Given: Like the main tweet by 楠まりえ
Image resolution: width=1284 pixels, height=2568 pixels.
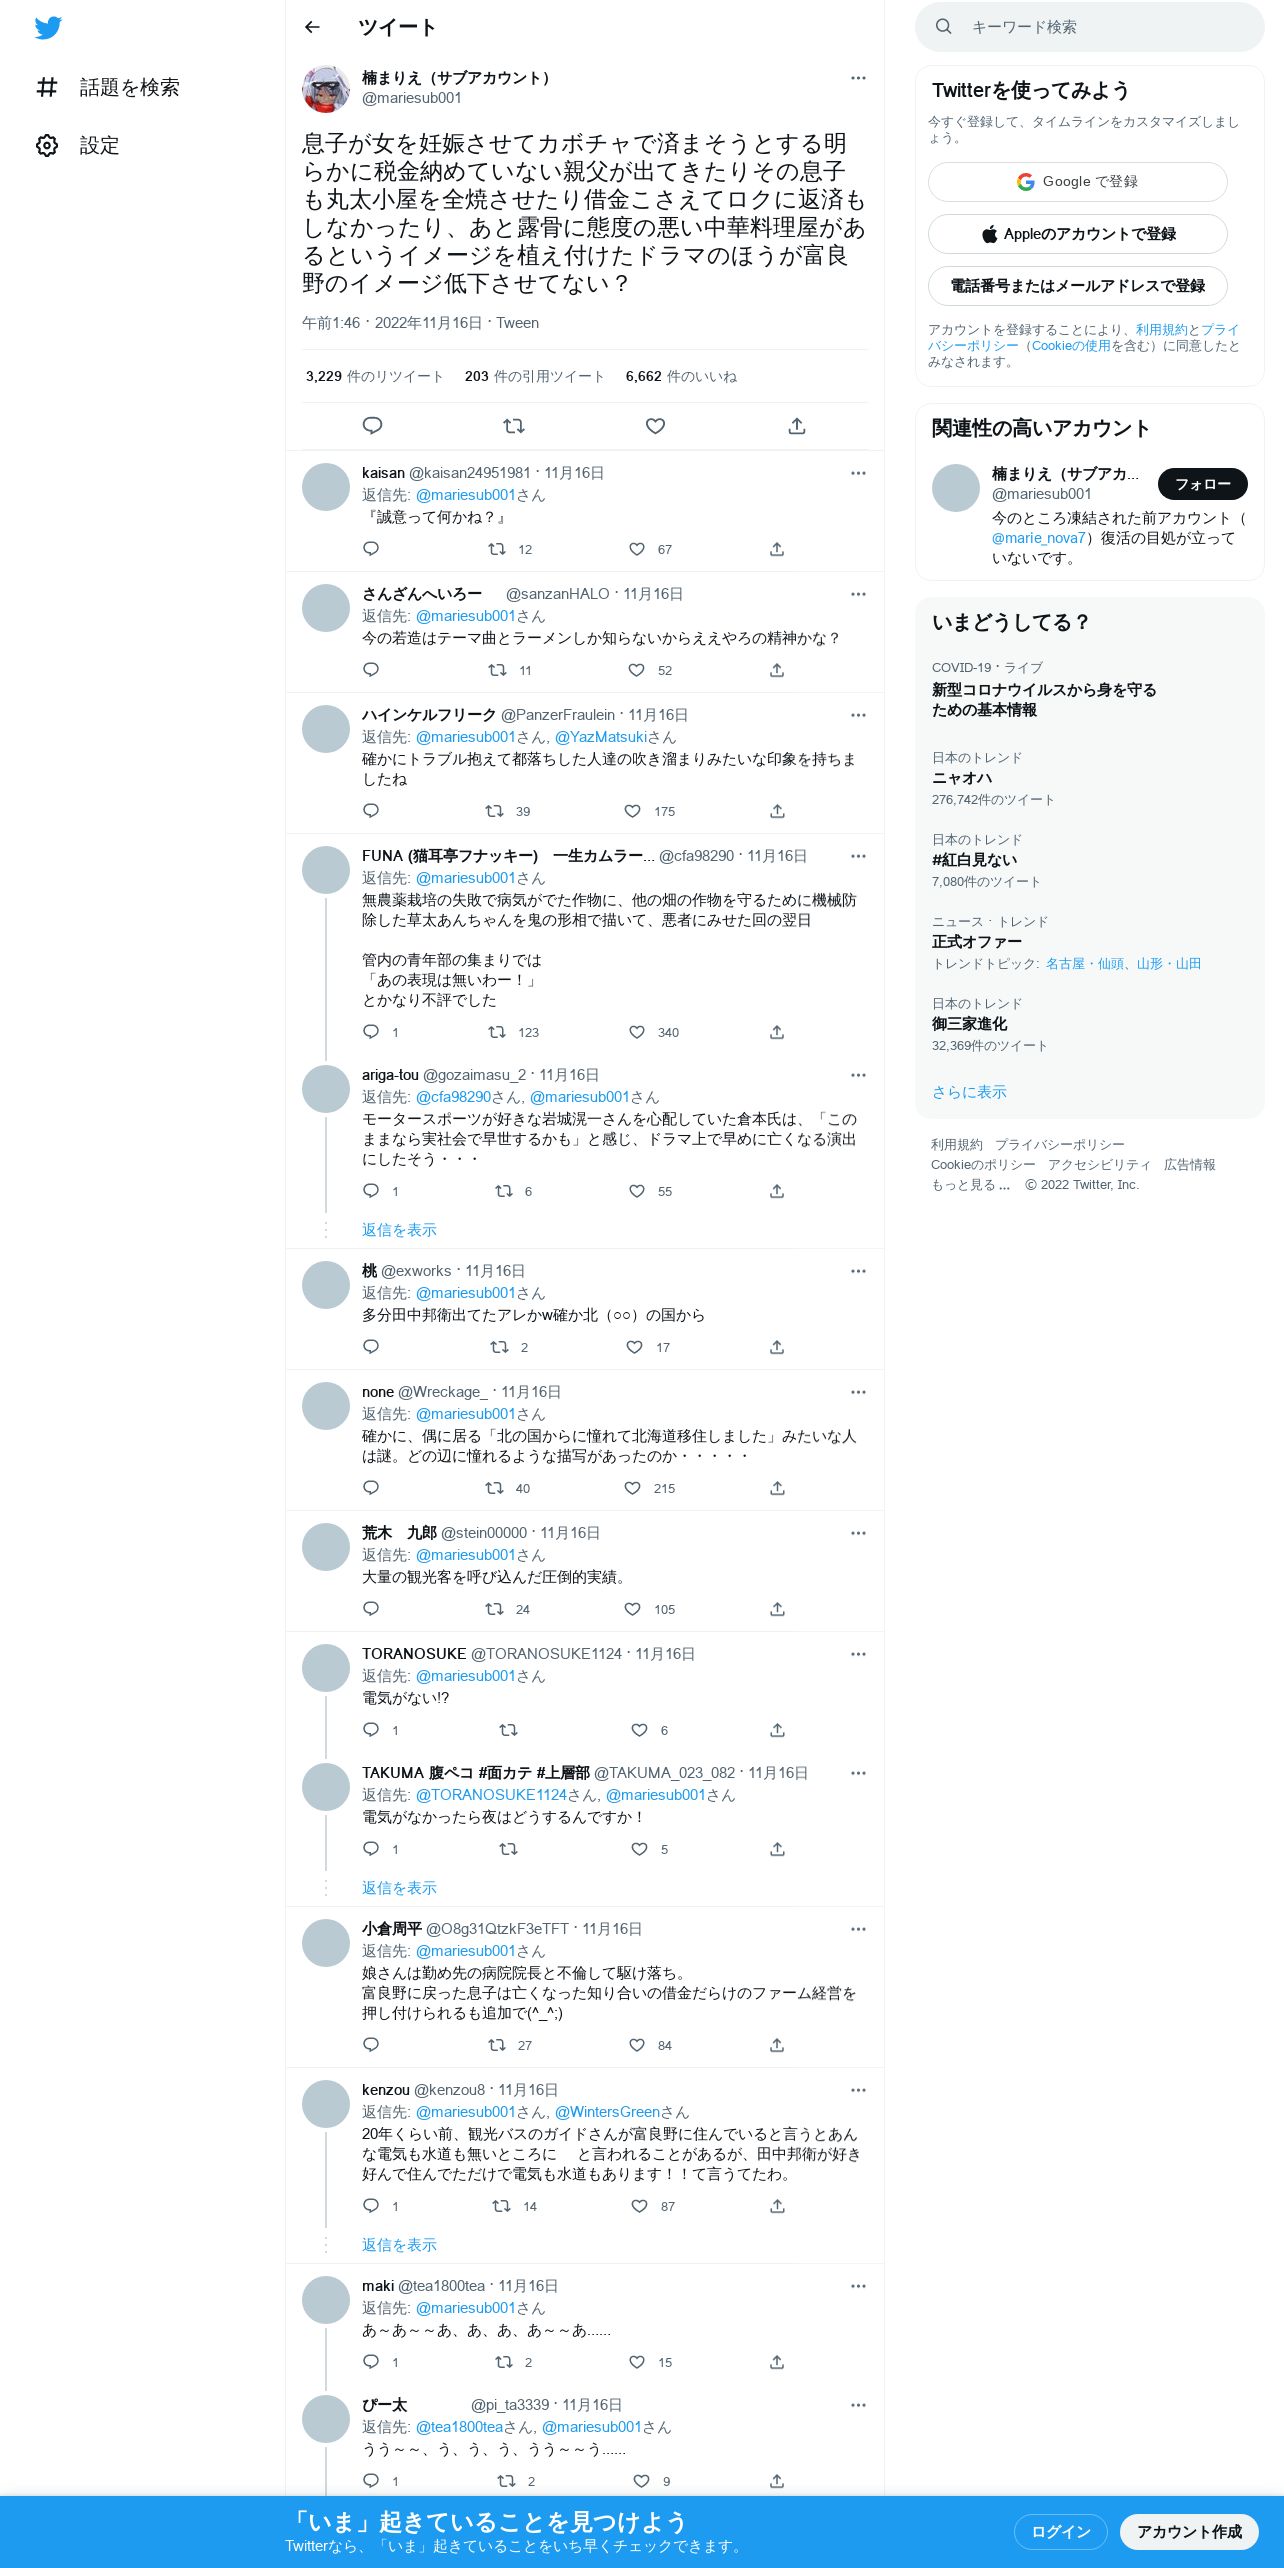Looking at the screenshot, I should pos(655,426).
